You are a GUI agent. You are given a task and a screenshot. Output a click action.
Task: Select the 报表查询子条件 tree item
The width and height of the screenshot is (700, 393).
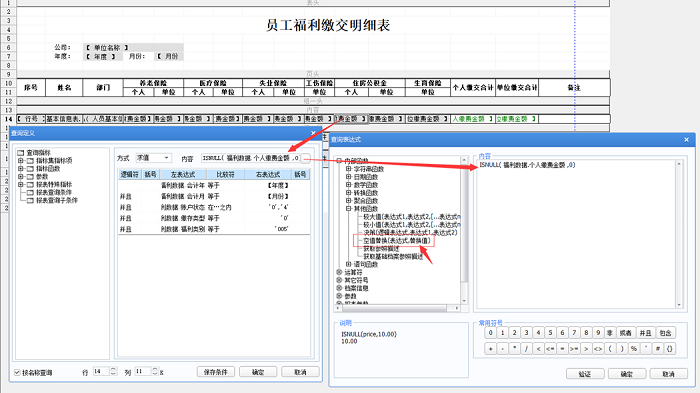[x=57, y=201]
